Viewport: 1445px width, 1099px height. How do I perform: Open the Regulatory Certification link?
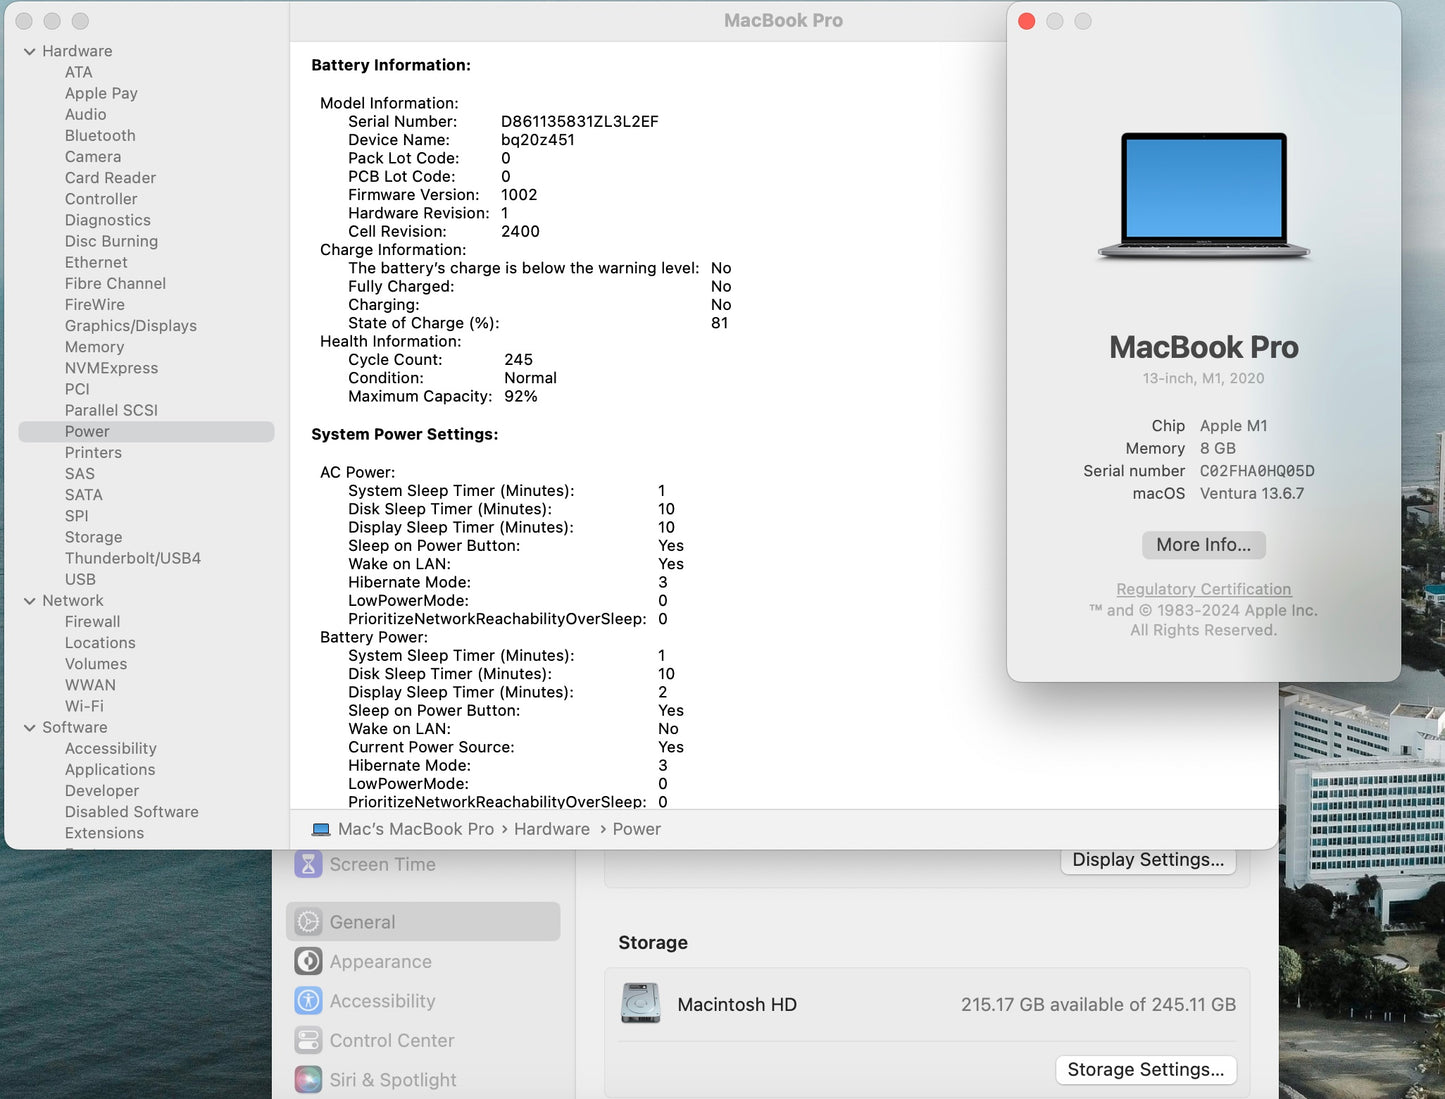1204,589
